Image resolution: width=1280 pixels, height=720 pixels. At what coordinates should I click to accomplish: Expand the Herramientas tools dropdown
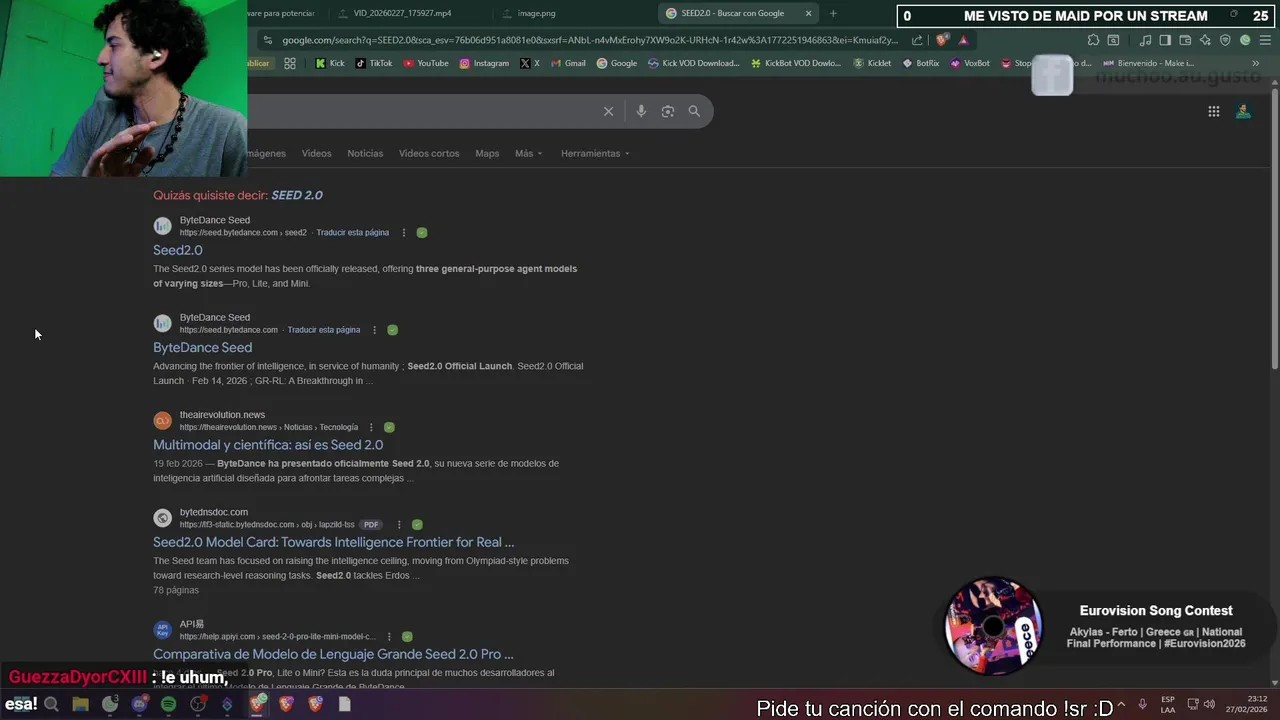click(x=596, y=153)
